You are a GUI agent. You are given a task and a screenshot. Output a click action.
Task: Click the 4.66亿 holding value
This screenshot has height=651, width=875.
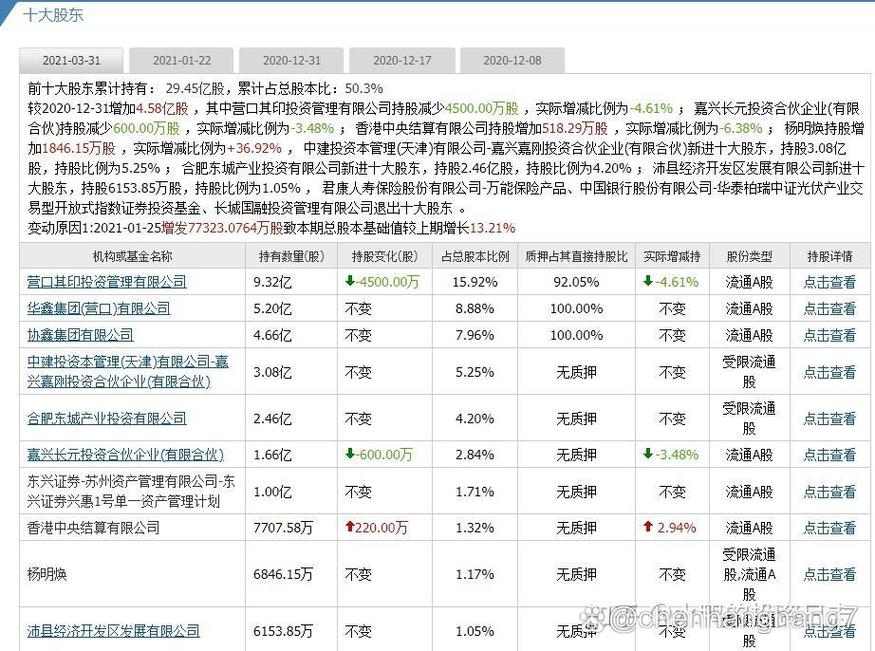tap(272, 335)
